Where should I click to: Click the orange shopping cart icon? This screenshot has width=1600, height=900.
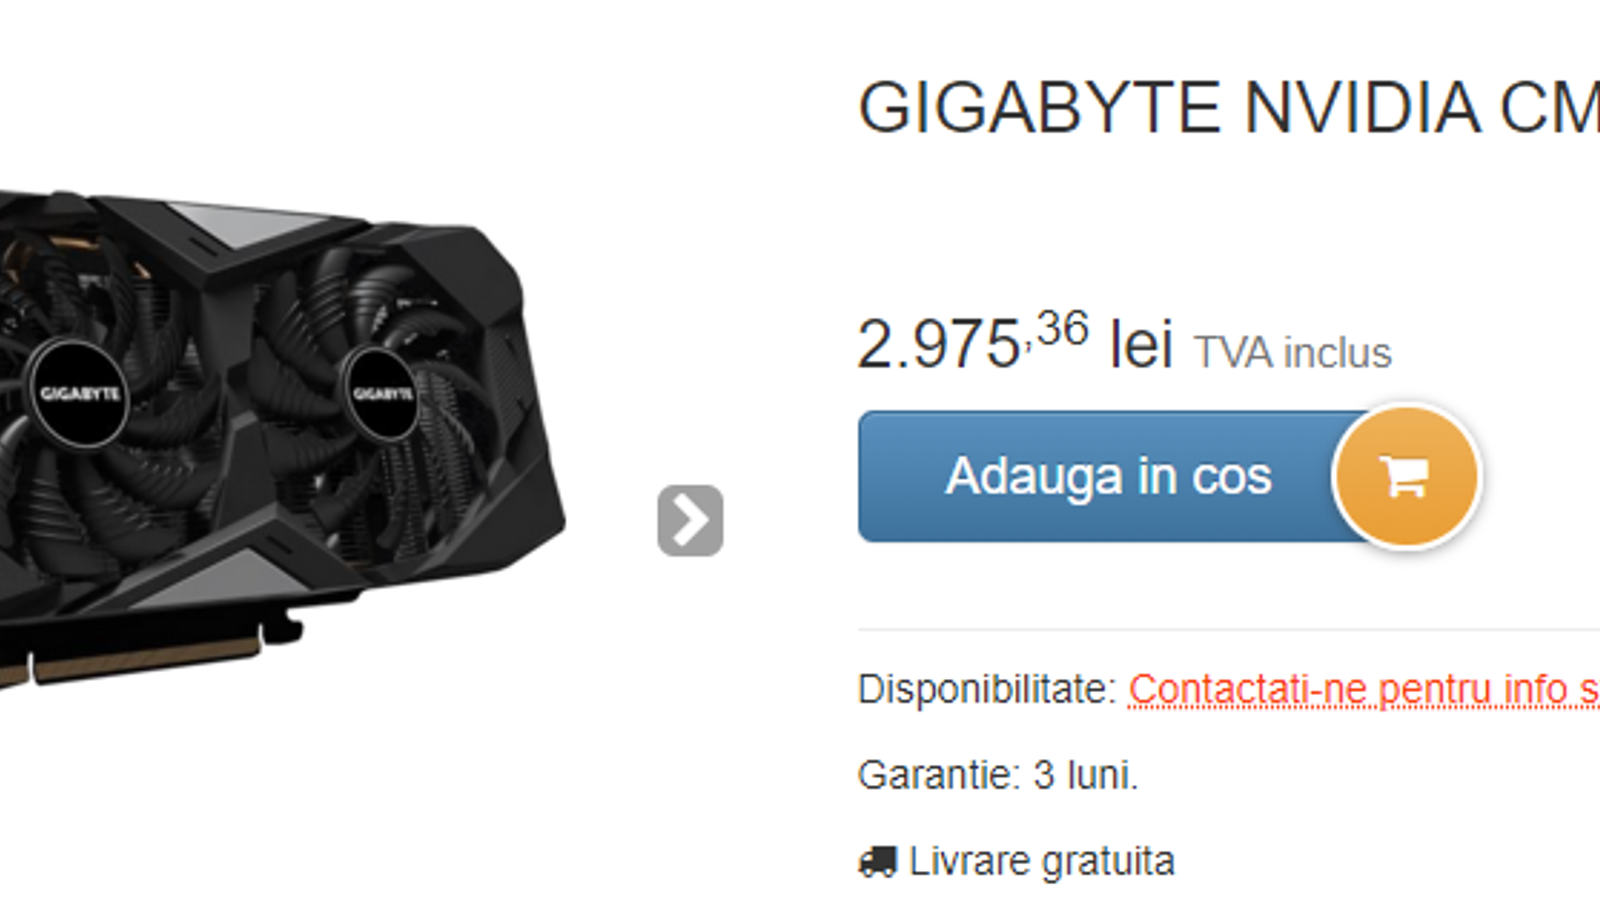pyautogui.click(x=1407, y=475)
